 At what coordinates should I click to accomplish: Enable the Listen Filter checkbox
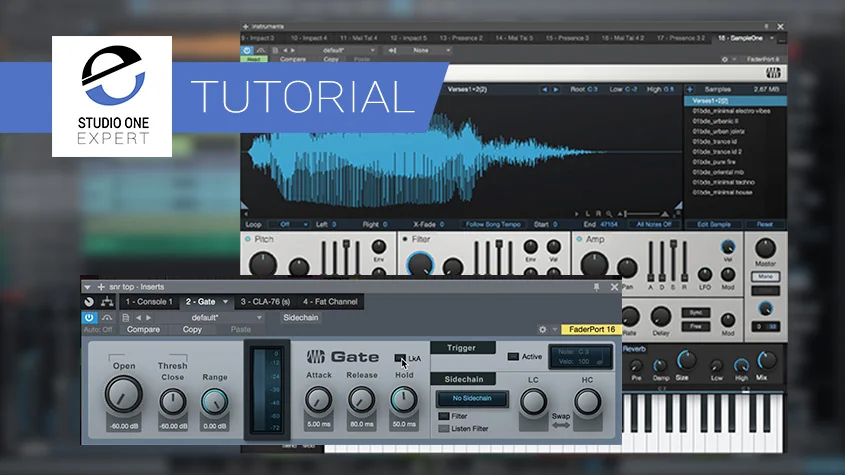pyautogui.click(x=444, y=429)
